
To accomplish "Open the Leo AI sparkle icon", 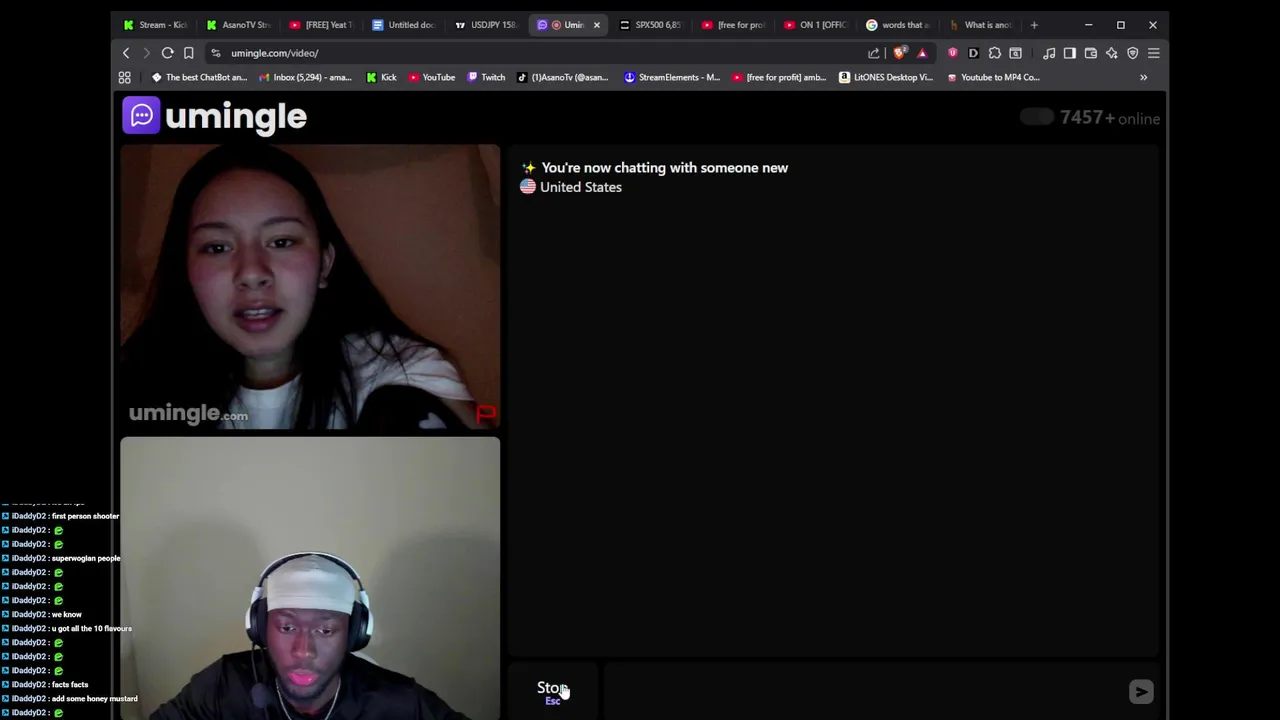I will point(1112,53).
